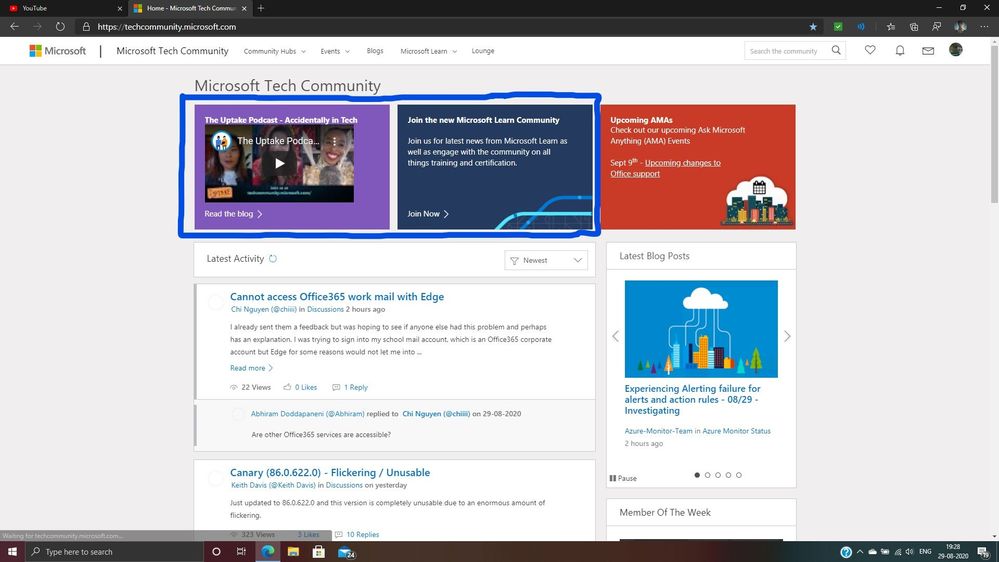Open the Blogs menu item
Image resolution: width=999 pixels, height=562 pixels.
click(375, 51)
